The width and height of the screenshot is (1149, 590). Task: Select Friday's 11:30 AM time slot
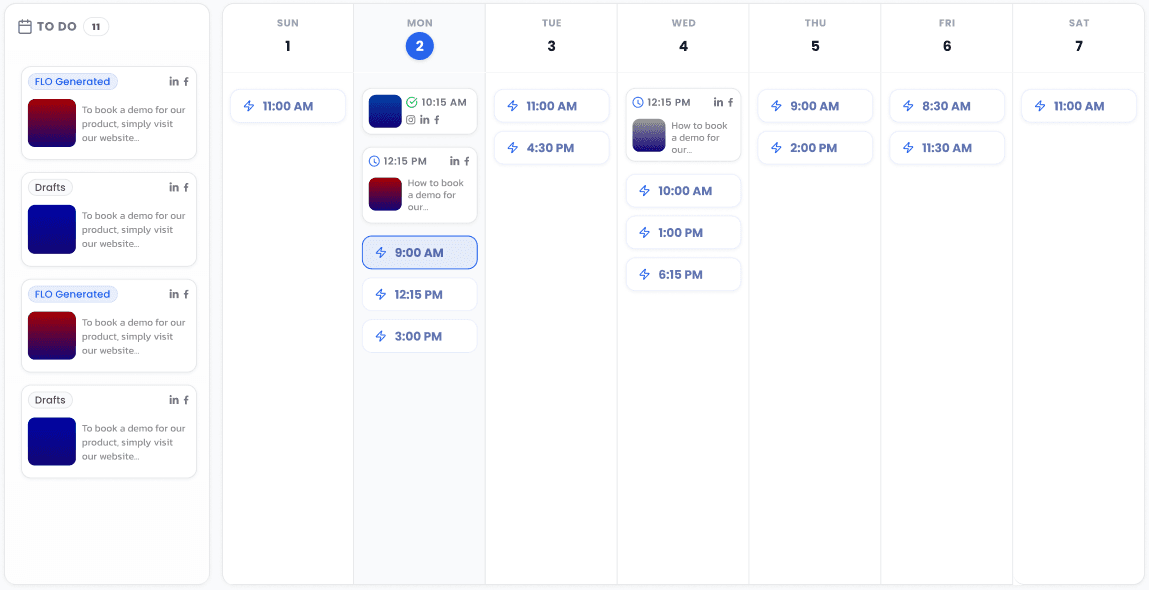click(x=947, y=148)
